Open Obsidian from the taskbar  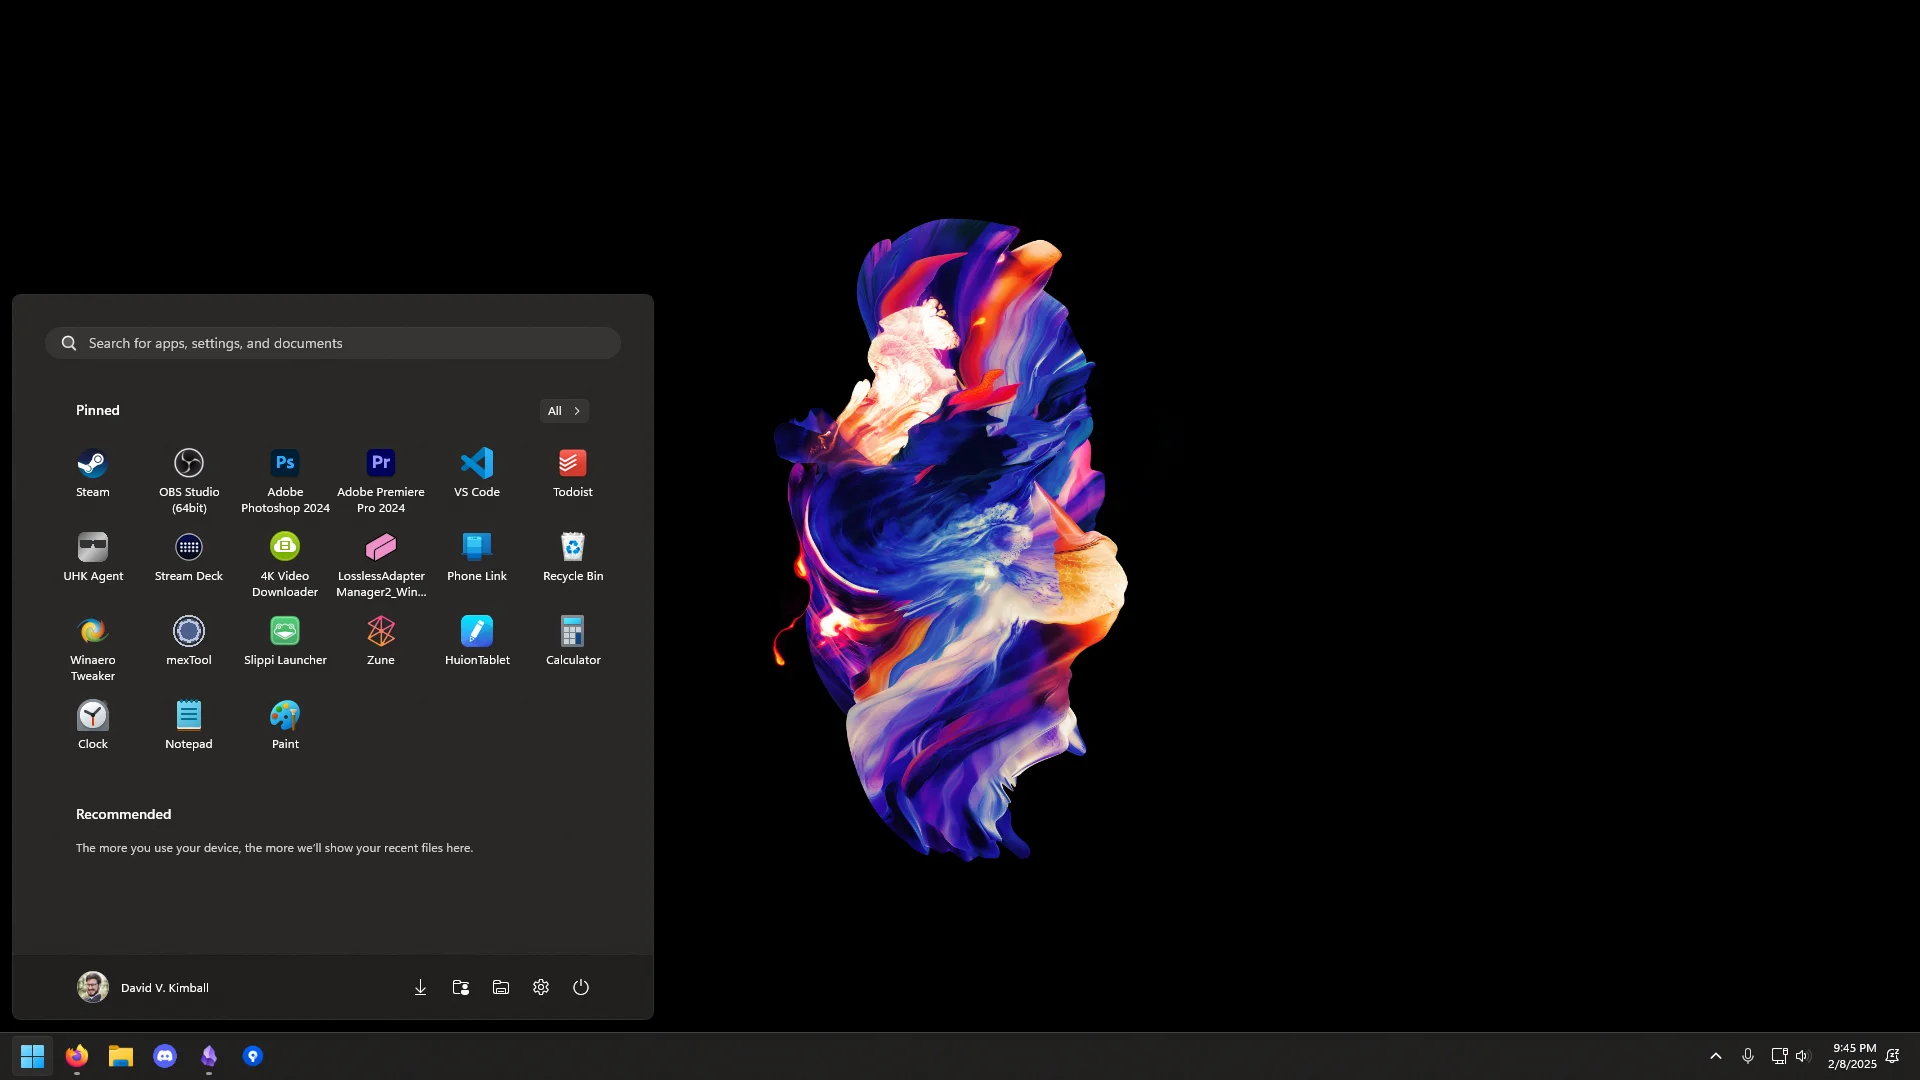(209, 1056)
